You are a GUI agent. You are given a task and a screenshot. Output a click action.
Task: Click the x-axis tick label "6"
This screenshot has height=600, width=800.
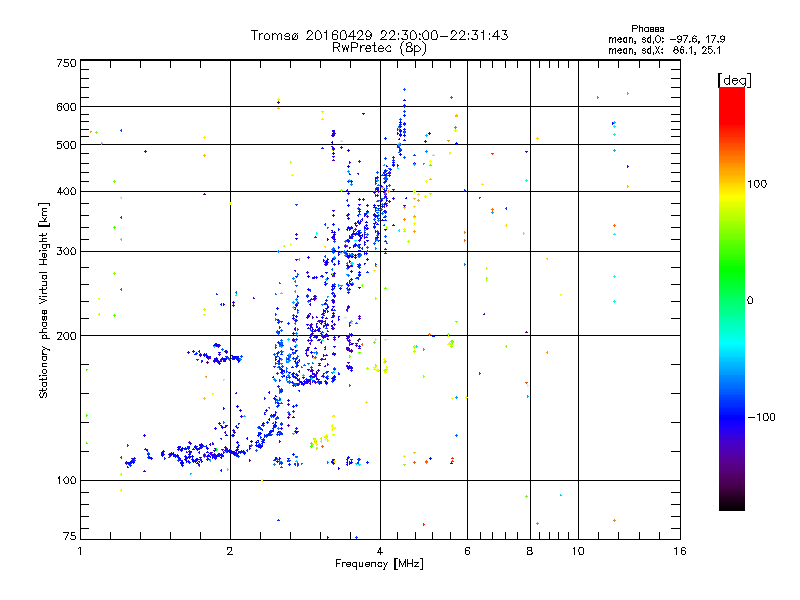pyautogui.click(x=467, y=551)
